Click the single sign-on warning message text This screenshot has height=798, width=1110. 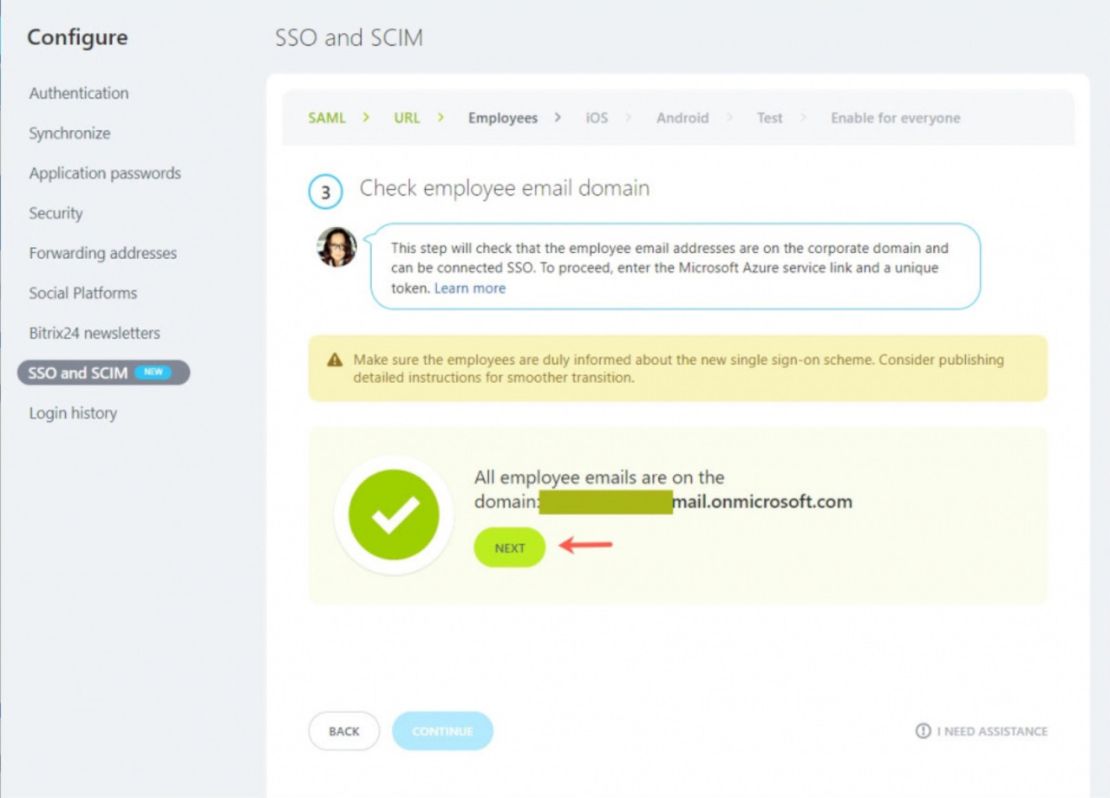678,368
